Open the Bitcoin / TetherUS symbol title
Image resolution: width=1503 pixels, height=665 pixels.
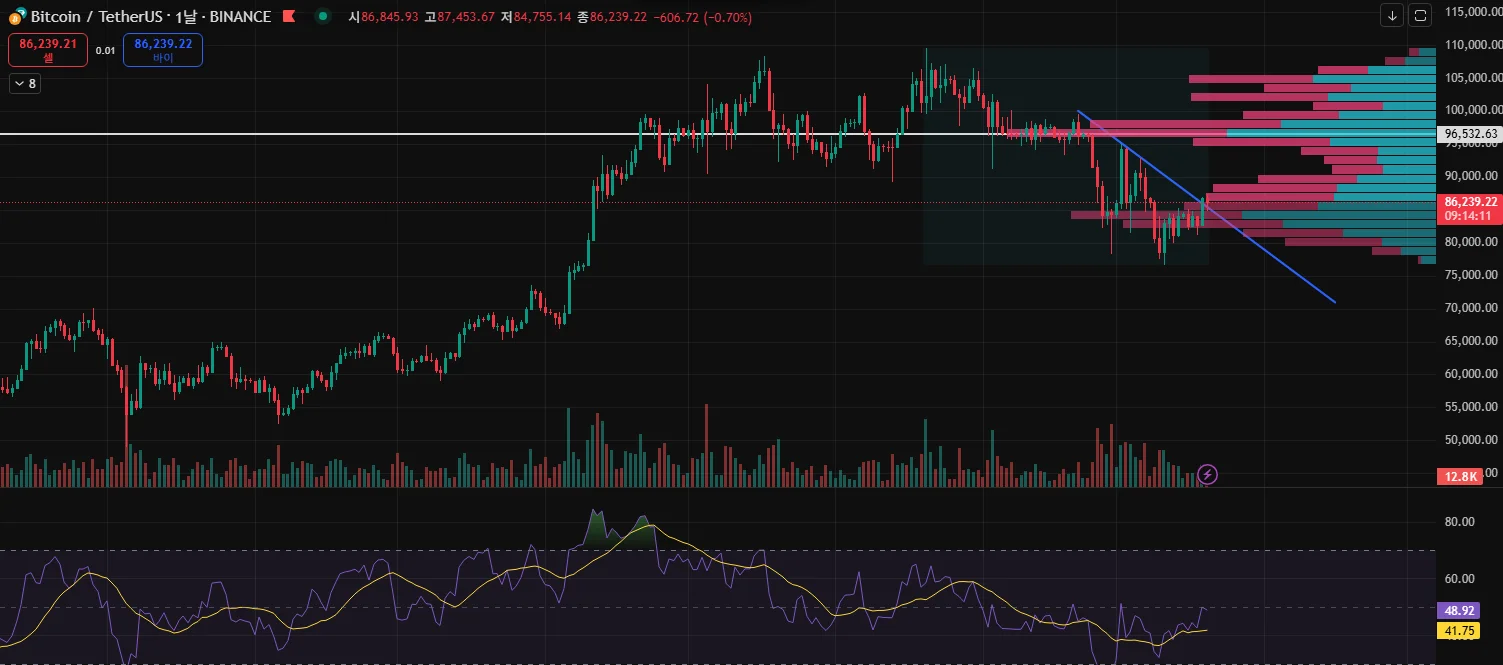(100, 17)
